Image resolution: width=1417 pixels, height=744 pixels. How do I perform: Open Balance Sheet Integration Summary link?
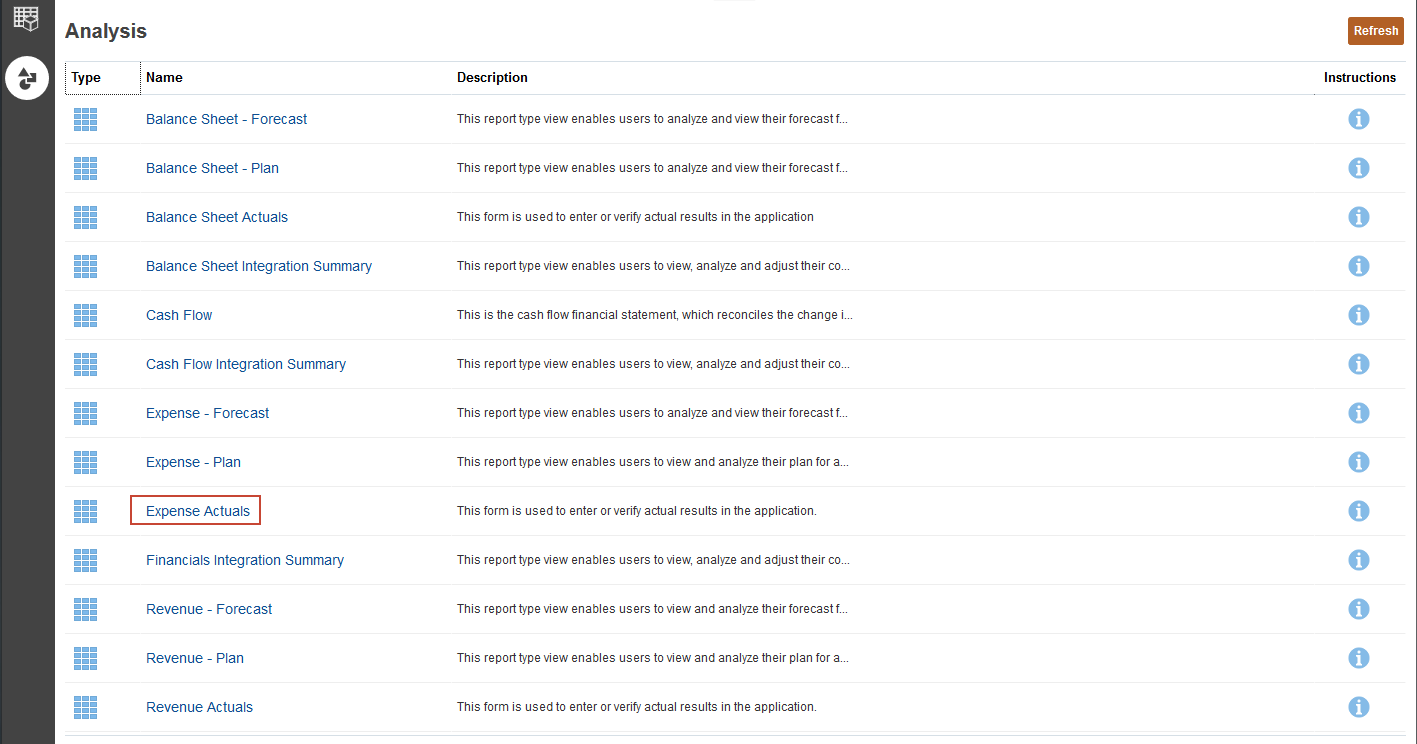[259, 266]
